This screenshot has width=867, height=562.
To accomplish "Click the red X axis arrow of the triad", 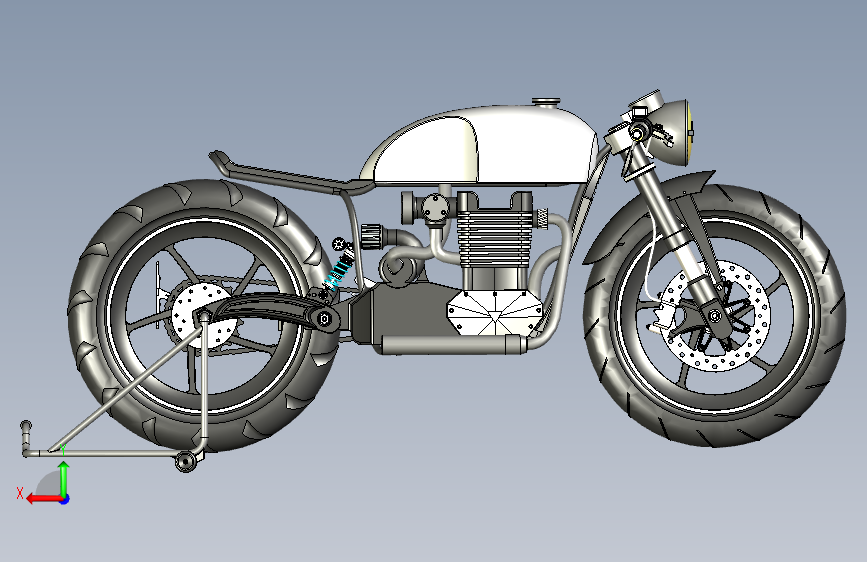I will pos(43,499).
